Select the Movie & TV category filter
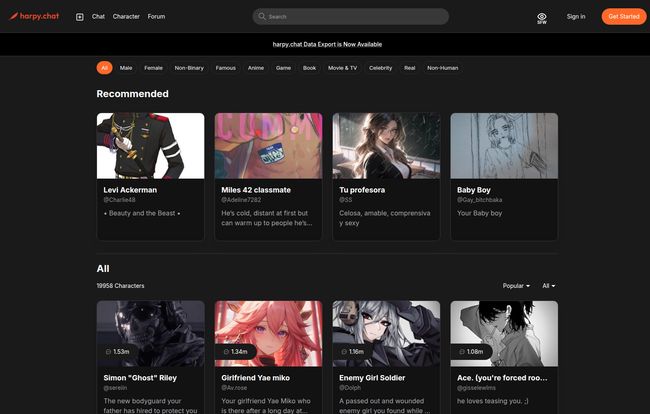The width and height of the screenshot is (650, 414). click(342, 68)
